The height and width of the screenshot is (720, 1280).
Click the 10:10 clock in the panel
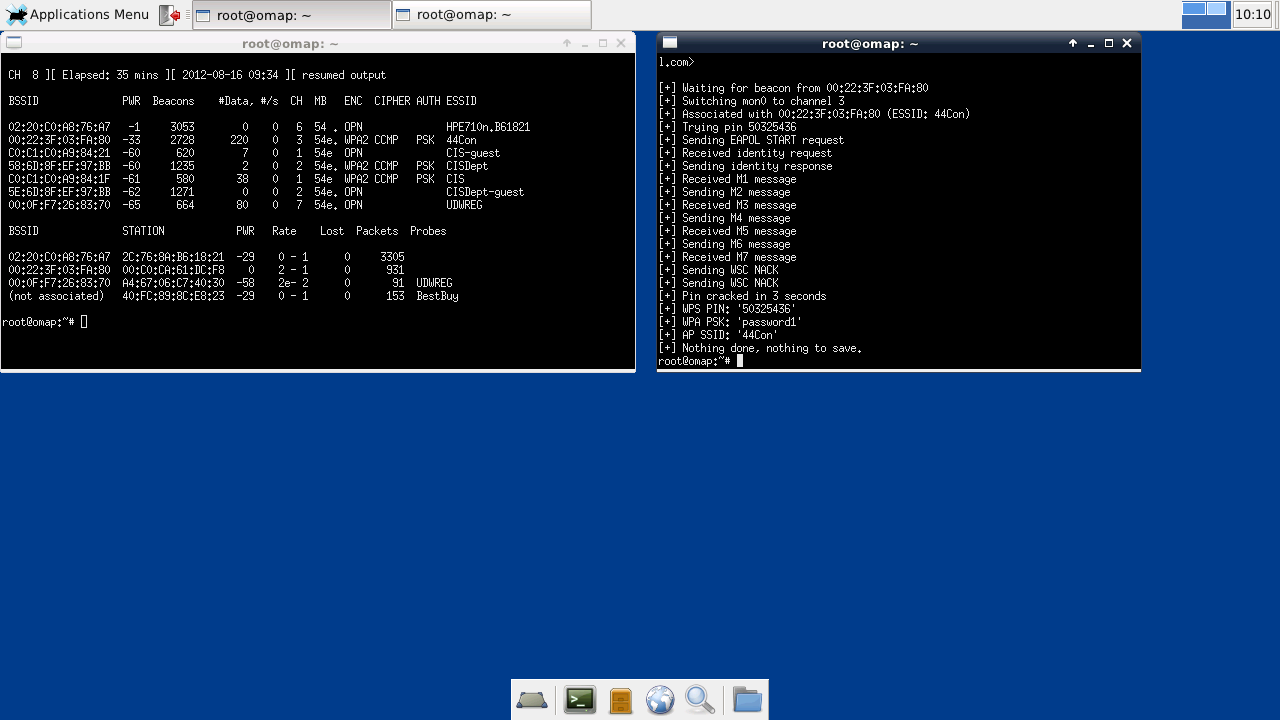tap(1253, 15)
